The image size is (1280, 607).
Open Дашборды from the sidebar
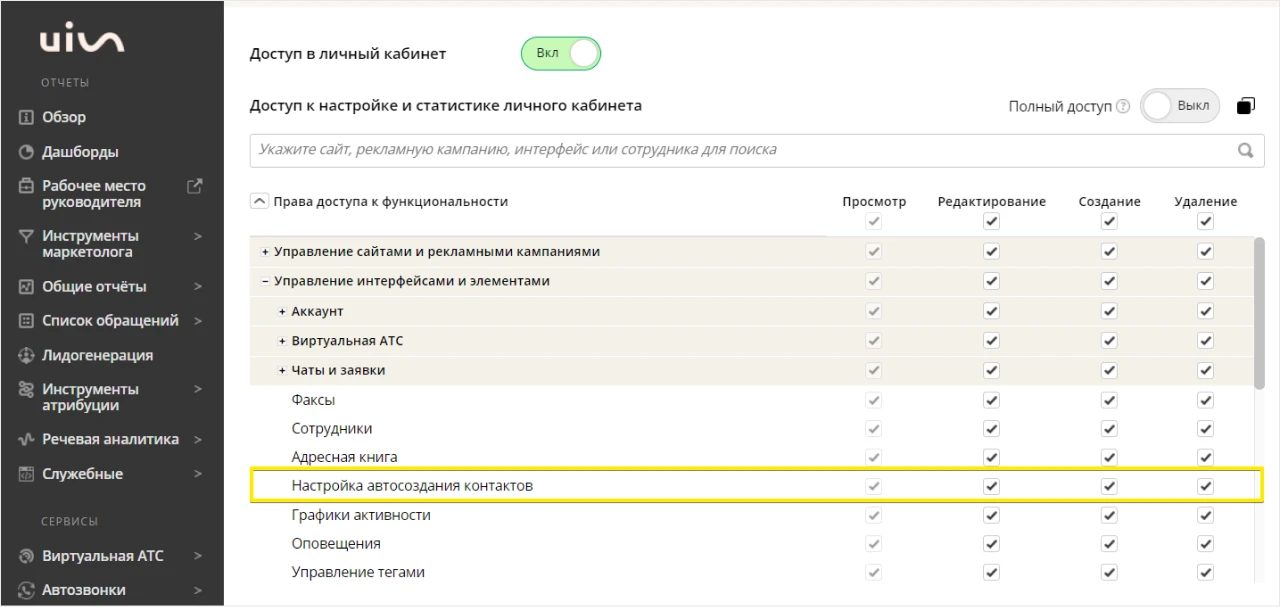pos(80,152)
